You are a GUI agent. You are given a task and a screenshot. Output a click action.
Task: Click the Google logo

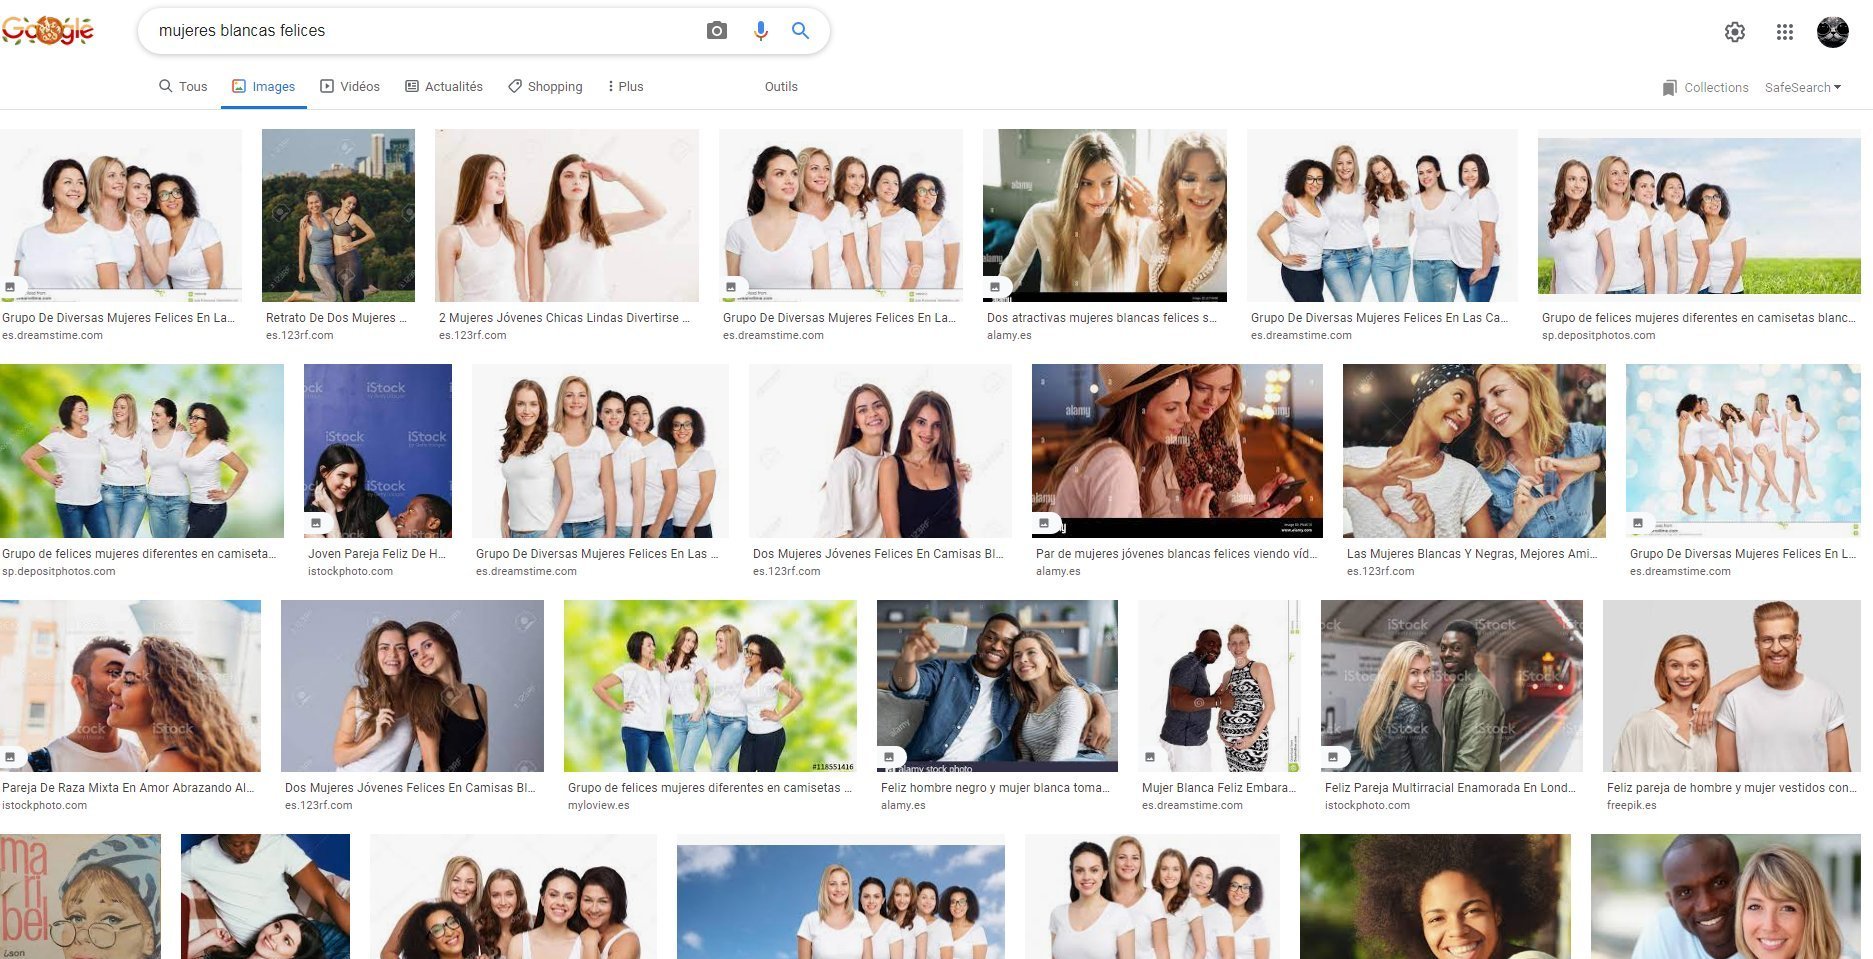(48, 30)
